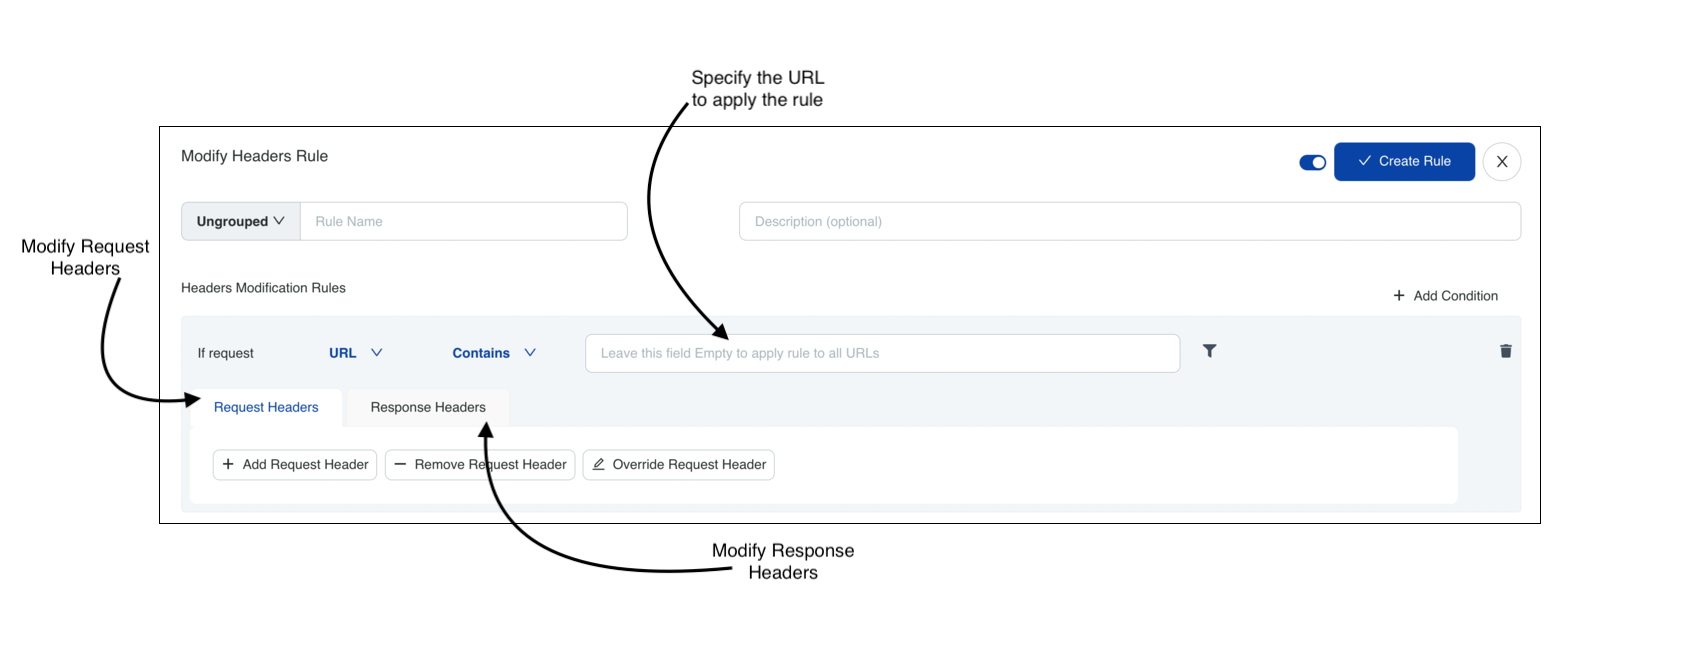This screenshot has width=1700, height=650.
Task: Switch to Response Headers tab
Action: [428, 407]
